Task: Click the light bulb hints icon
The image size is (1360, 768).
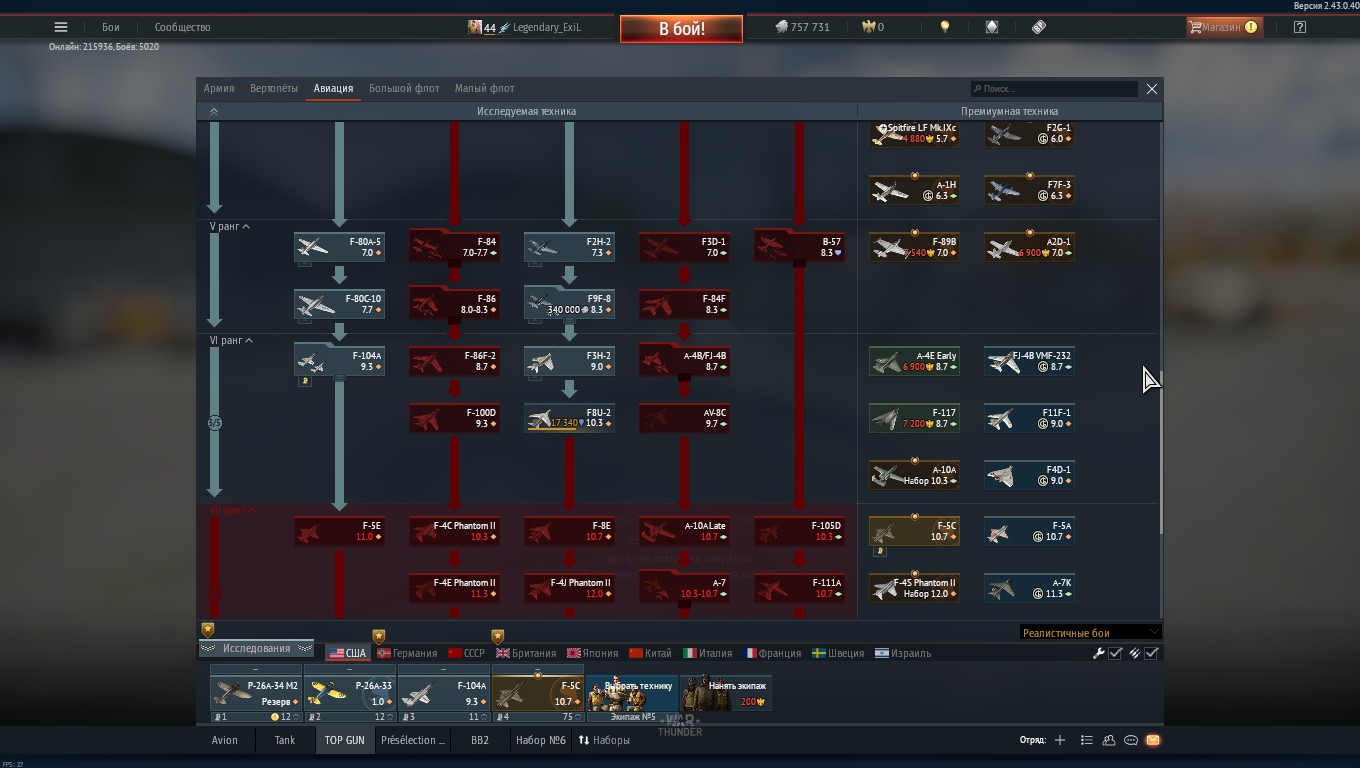Action: click(x=945, y=27)
